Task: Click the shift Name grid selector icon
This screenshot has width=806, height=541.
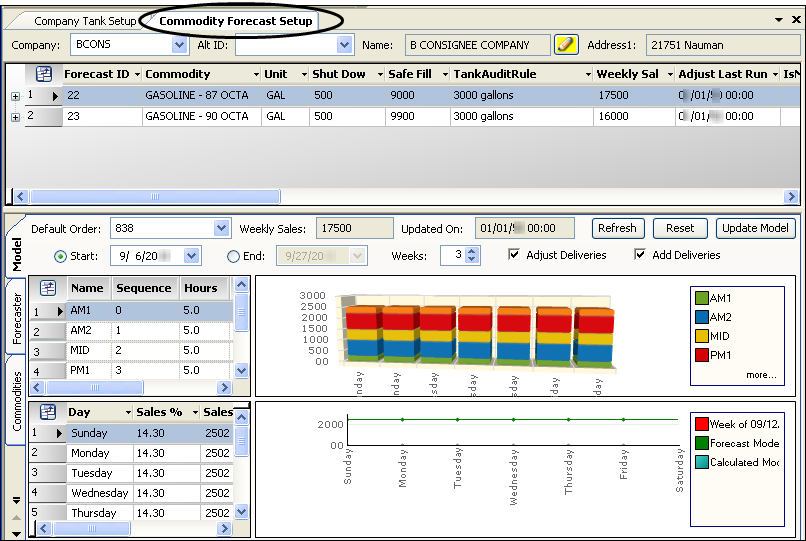Action: (x=47, y=288)
